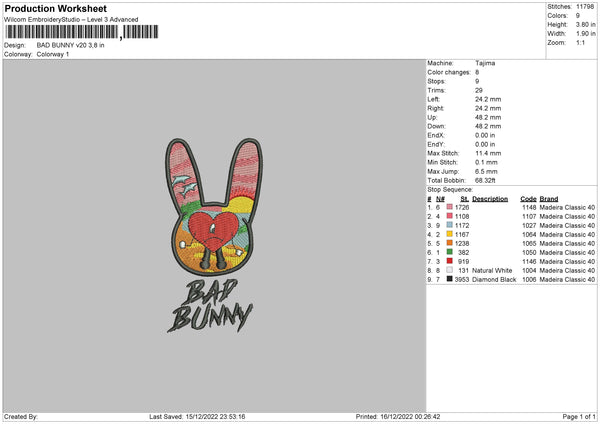
Task: Click stitch count 919 in stop row 7
Action: coord(463,262)
